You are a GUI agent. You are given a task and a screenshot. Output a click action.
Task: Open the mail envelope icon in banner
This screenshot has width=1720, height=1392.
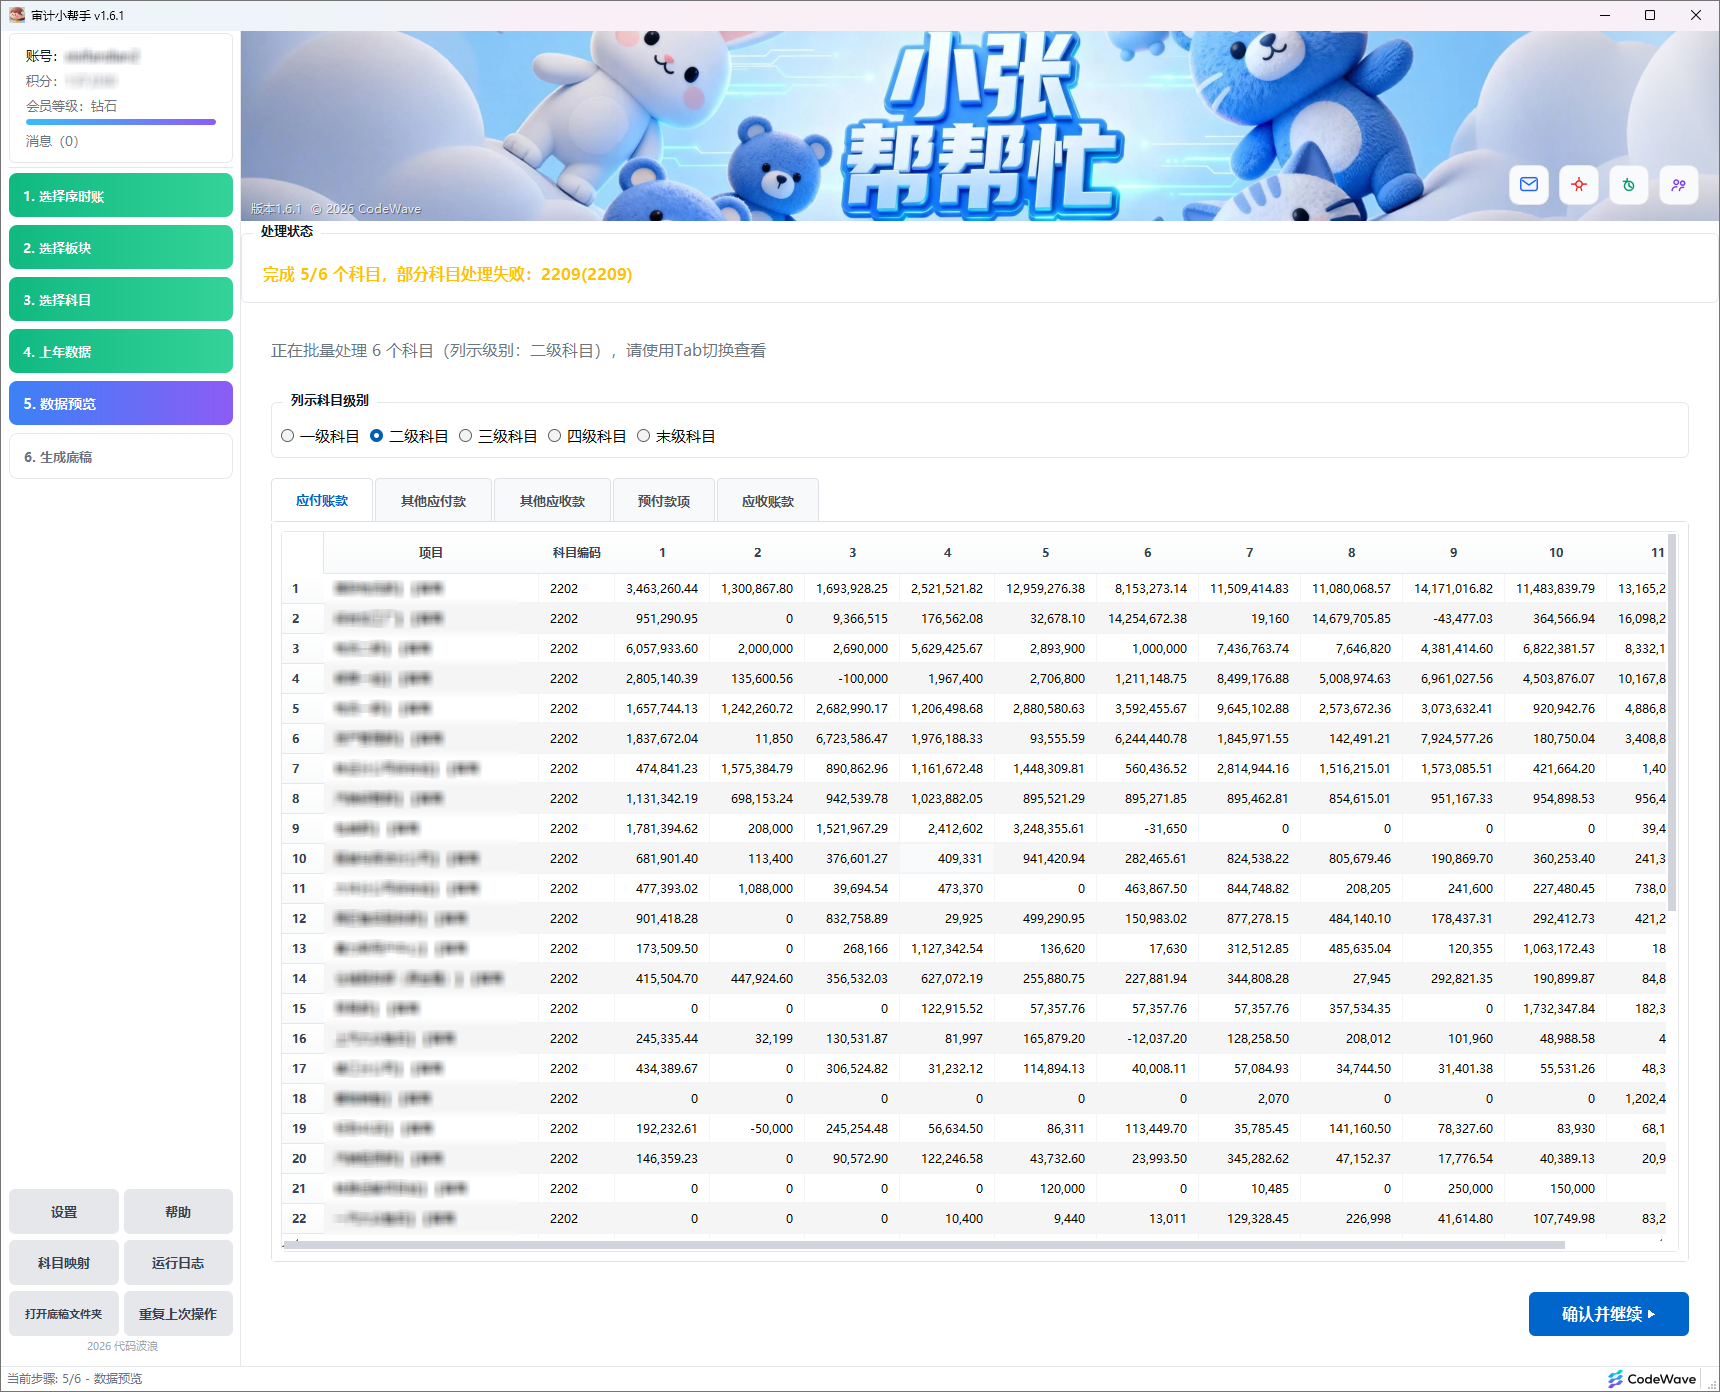[1528, 185]
